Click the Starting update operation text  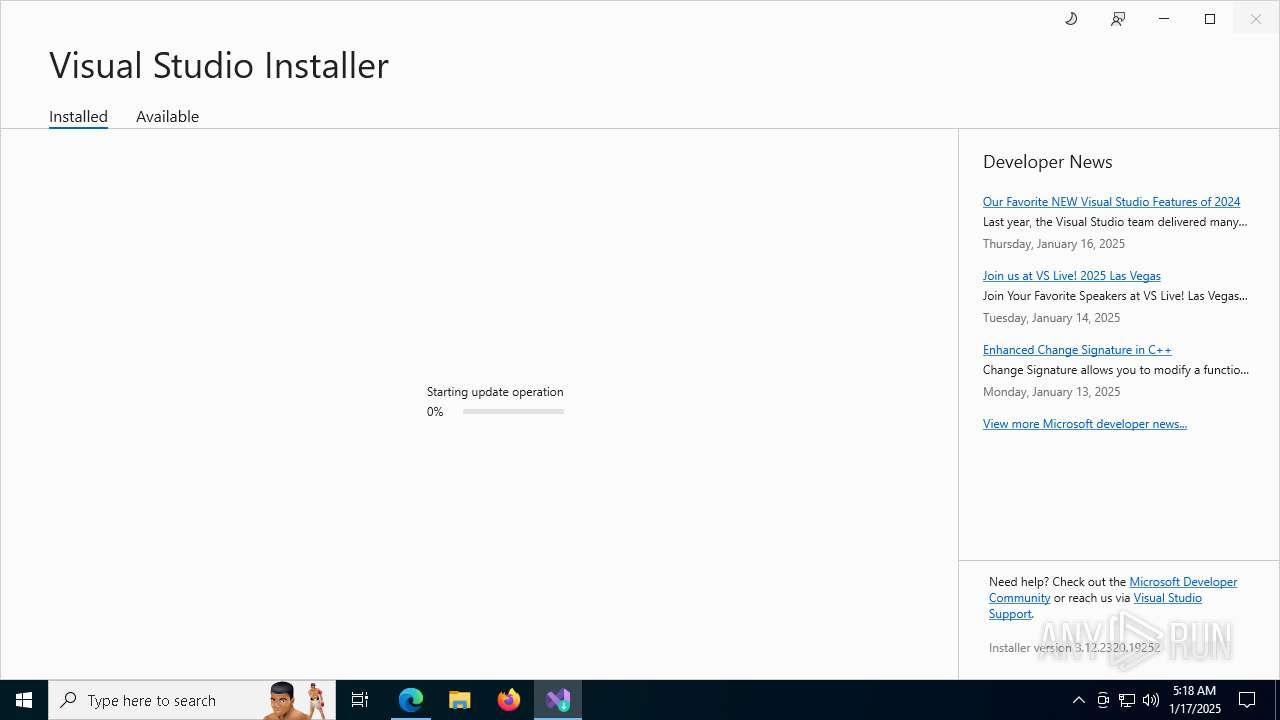coord(495,392)
